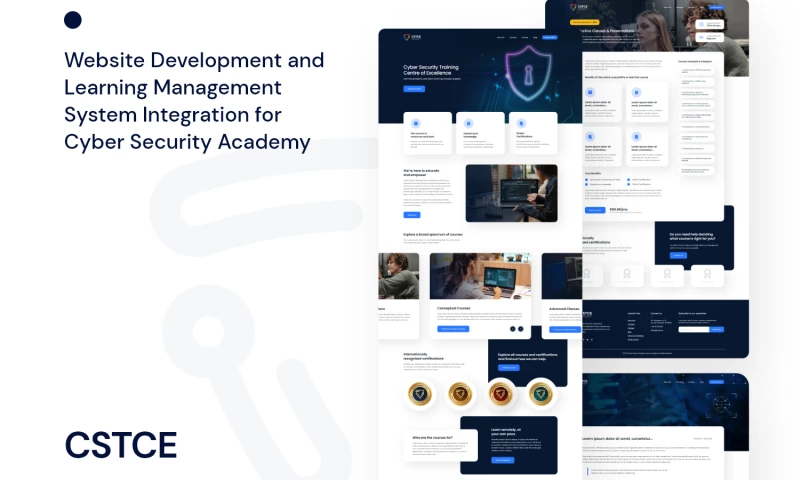Click the blue button under 'We're here to educate'
The height and width of the screenshot is (480, 800).
[x=412, y=215]
